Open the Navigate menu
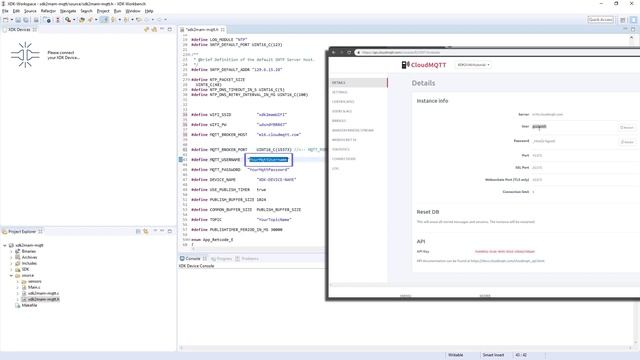640x360 pixels. coord(68,11)
